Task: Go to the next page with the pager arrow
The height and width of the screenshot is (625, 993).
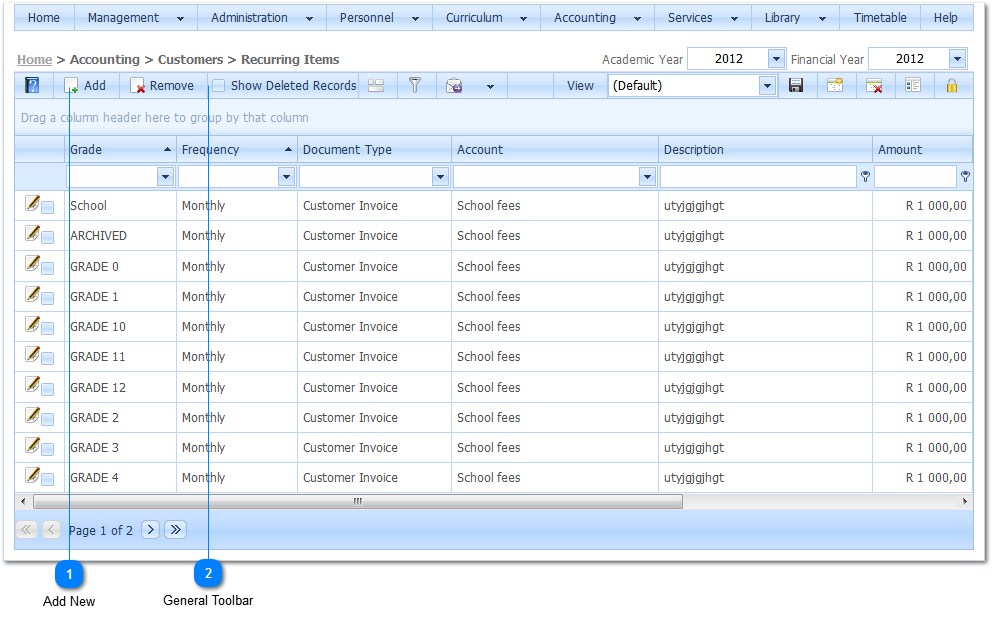Action: point(150,529)
